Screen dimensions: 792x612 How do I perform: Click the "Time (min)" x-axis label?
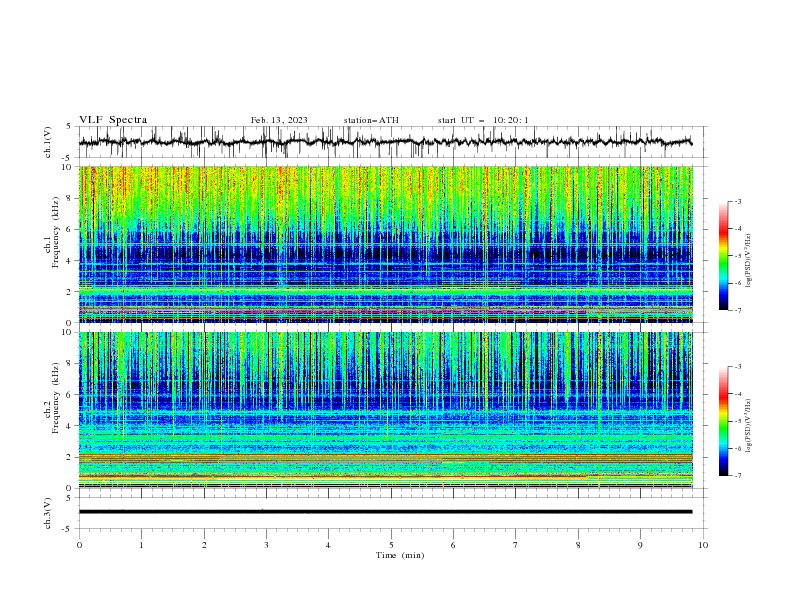[400, 555]
